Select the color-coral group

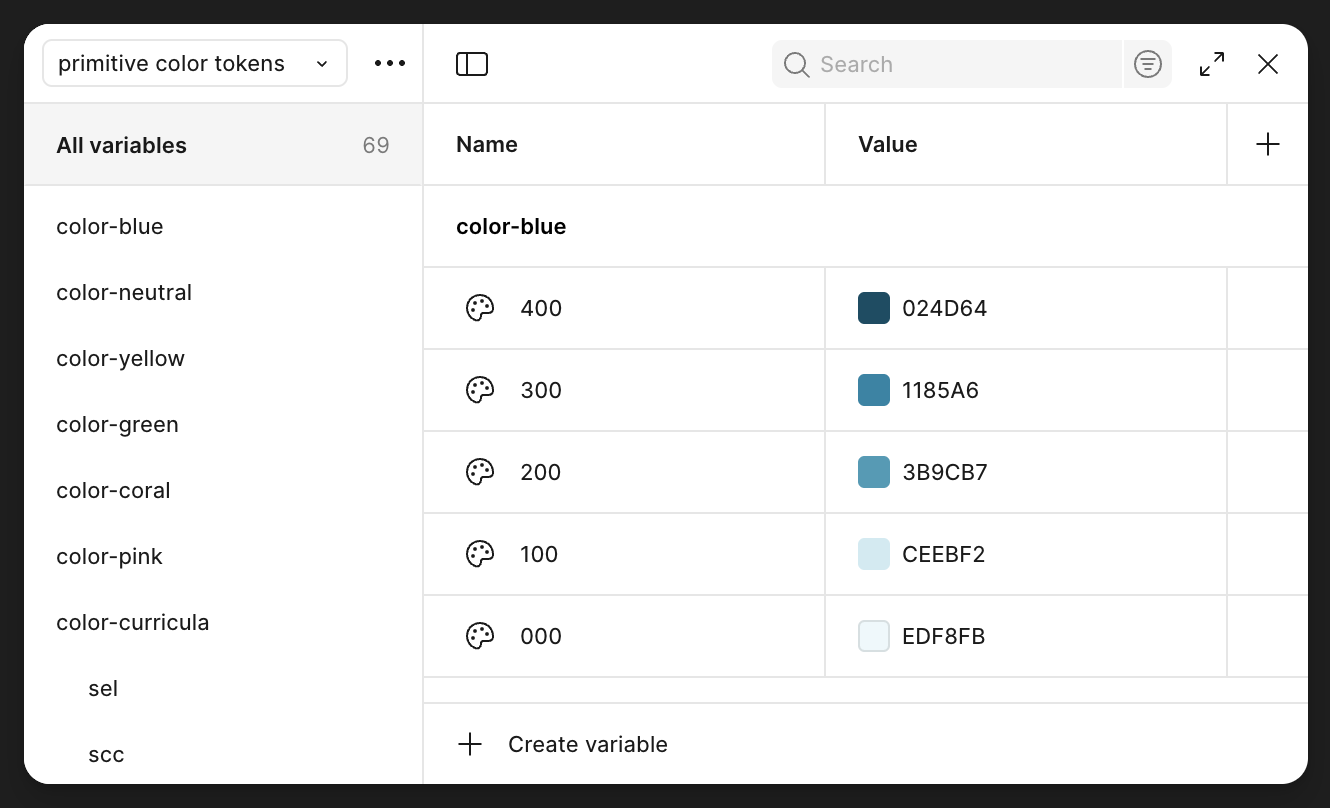(x=113, y=490)
